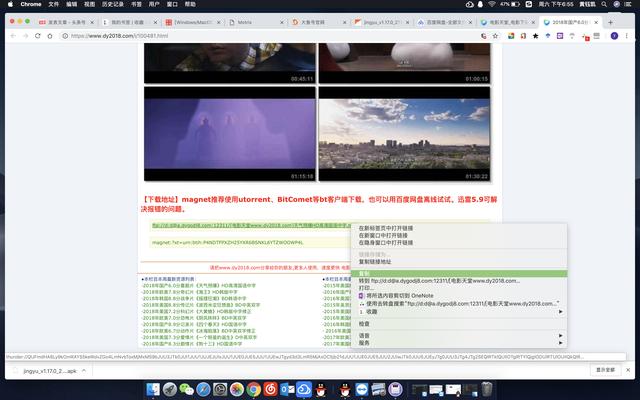Click the thumbnail stamped 01:00:15
The image size is (640, 400).
pyautogui.click(x=404, y=63)
